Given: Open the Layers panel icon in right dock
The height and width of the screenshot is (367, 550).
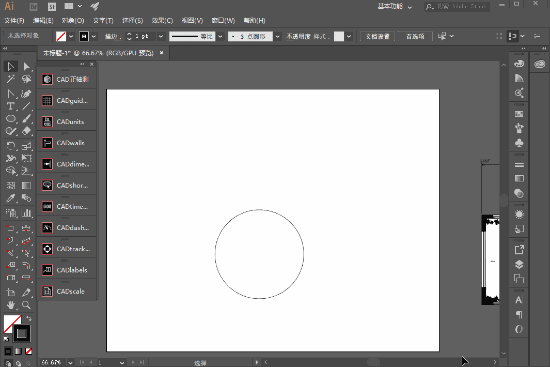Looking at the screenshot, I should coord(519,264).
